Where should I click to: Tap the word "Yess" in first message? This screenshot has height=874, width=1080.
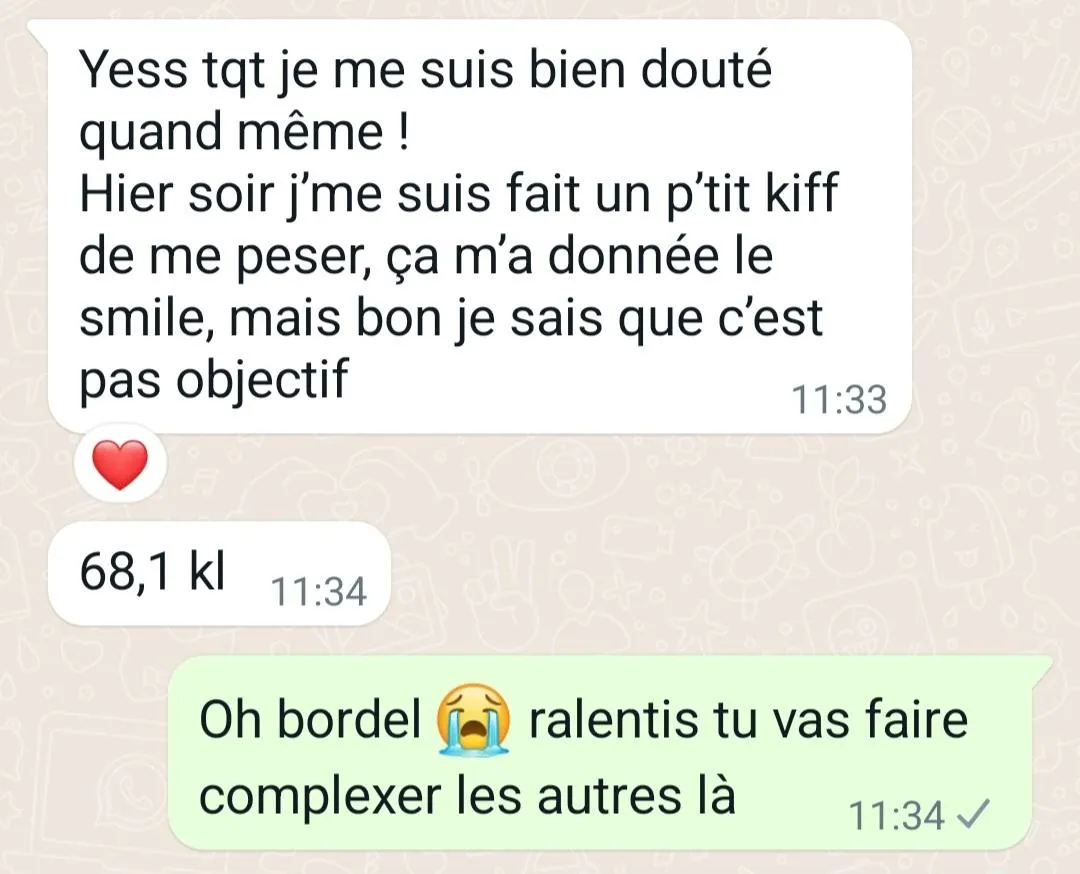click(133, 70)
